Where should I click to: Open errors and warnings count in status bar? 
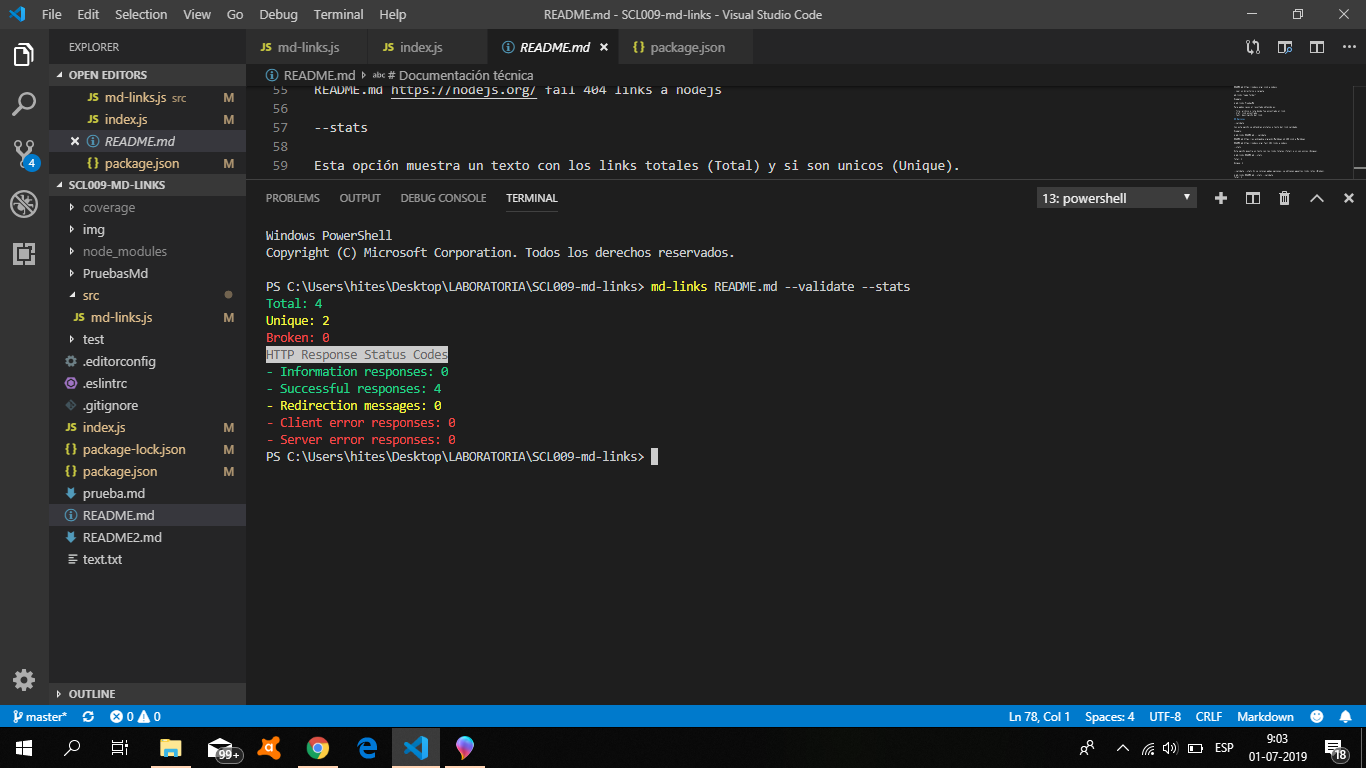coord(135,717)
